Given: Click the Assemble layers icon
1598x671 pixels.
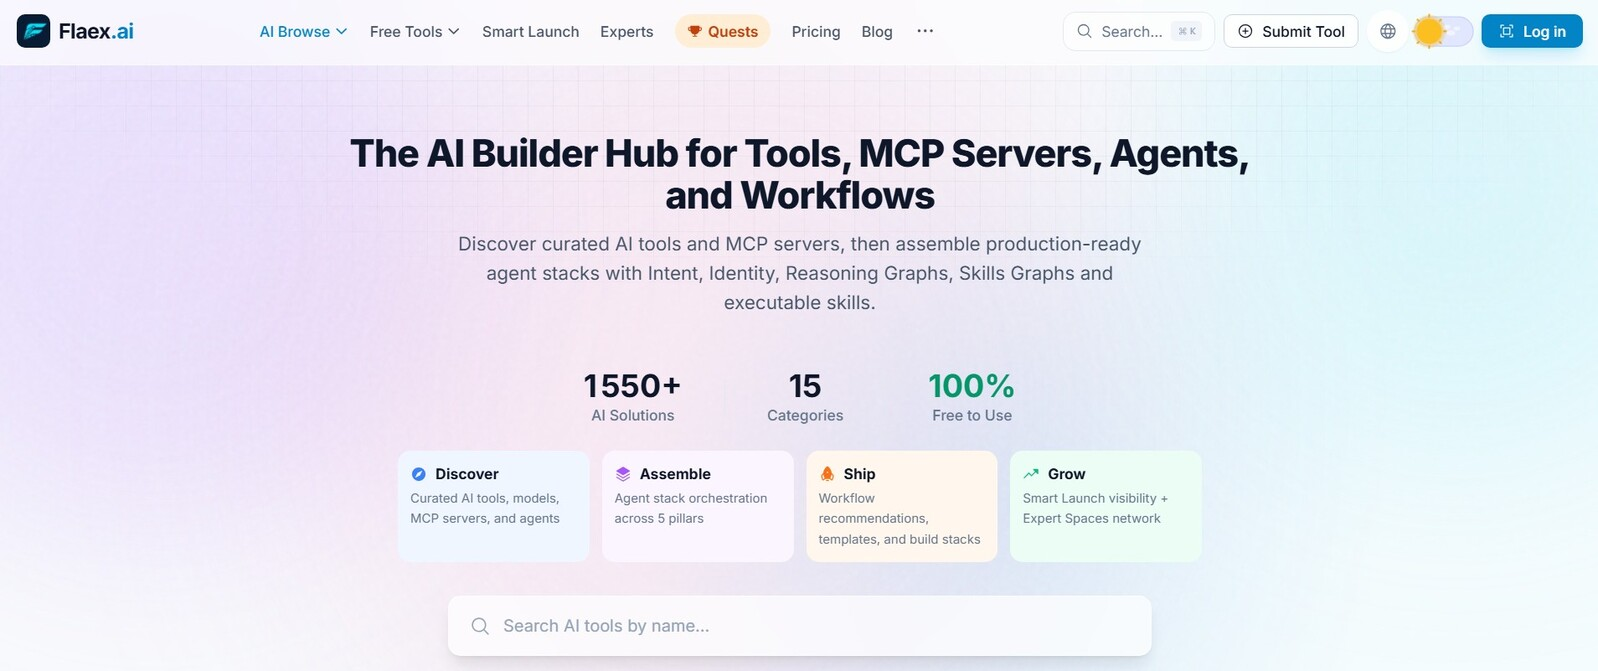Looking at the screenshot, I should tap(623, 474).
